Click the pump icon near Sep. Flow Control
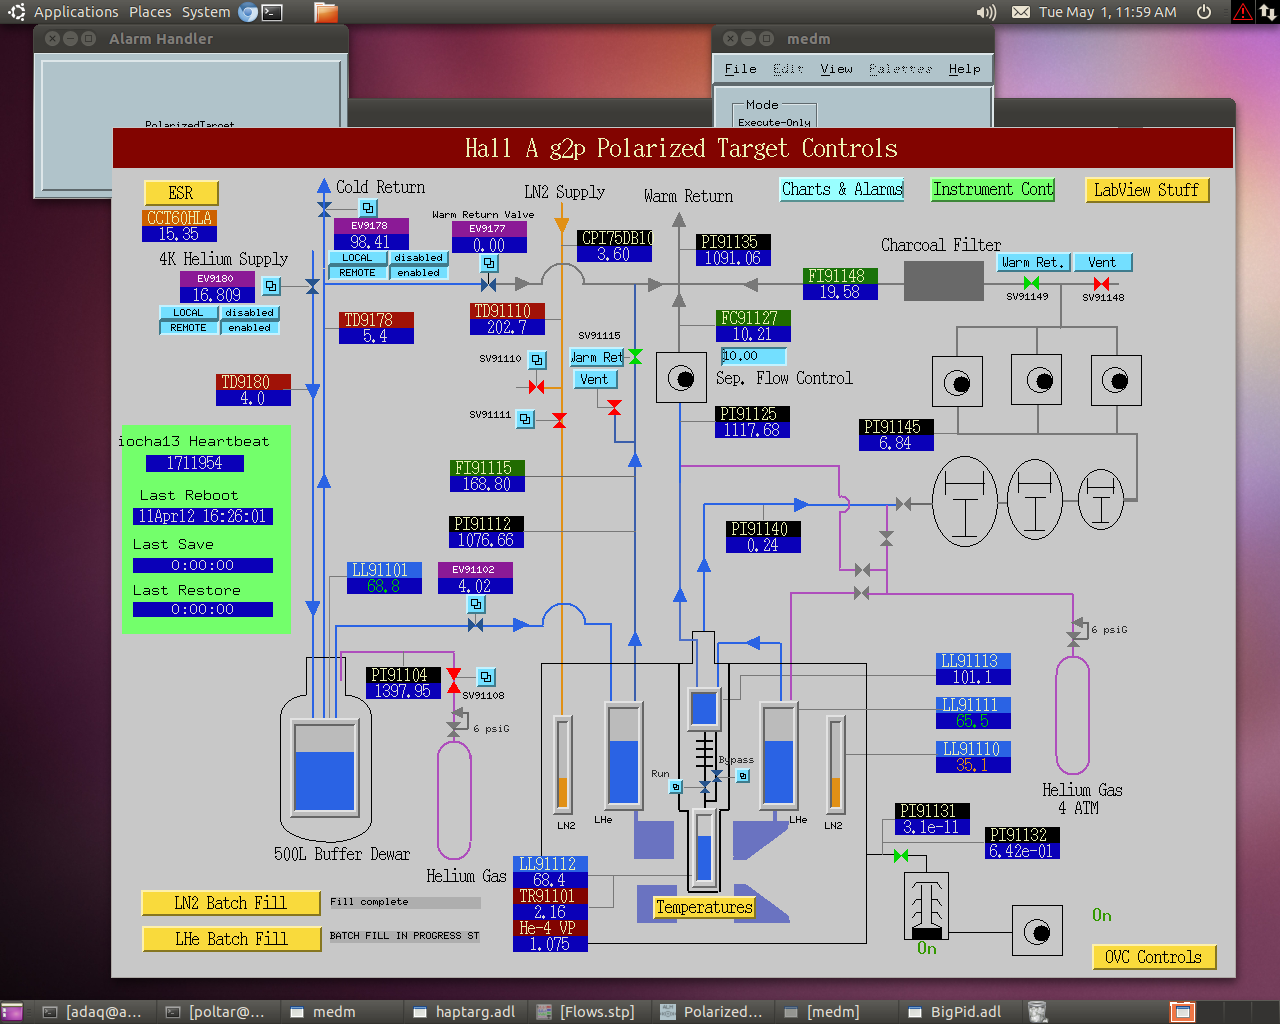The image size is (1280, 1024). click(x=681, y=379)
